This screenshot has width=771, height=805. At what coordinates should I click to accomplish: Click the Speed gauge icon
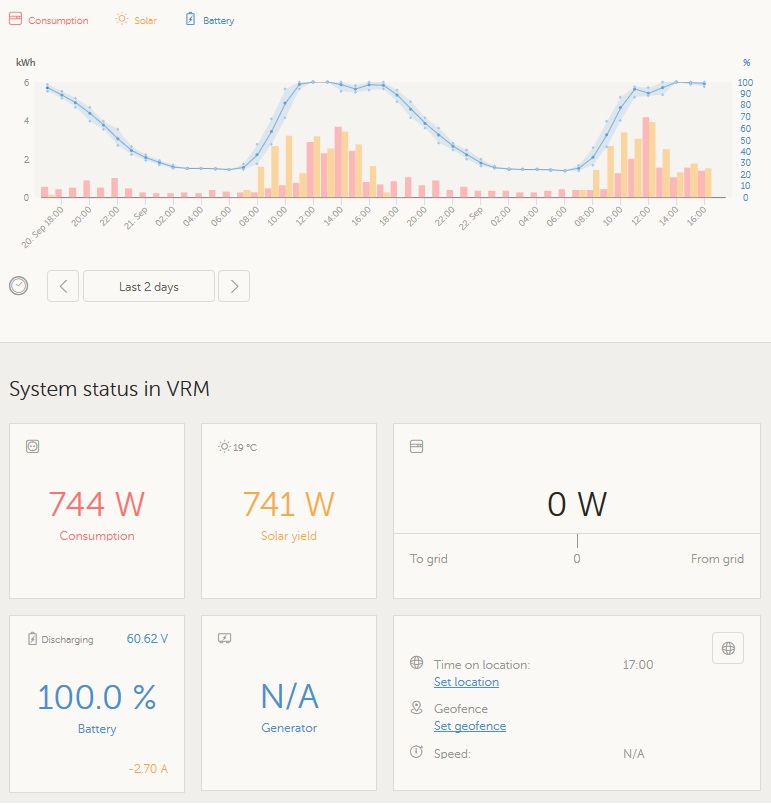[x=416, y=752]
